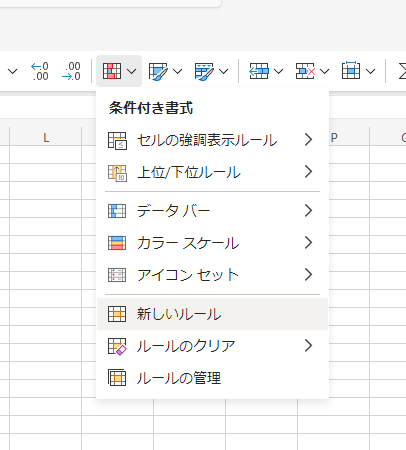Open the Delete Cells dropdown arrow
Screen dimensions: 406x450
click(324, 71)
